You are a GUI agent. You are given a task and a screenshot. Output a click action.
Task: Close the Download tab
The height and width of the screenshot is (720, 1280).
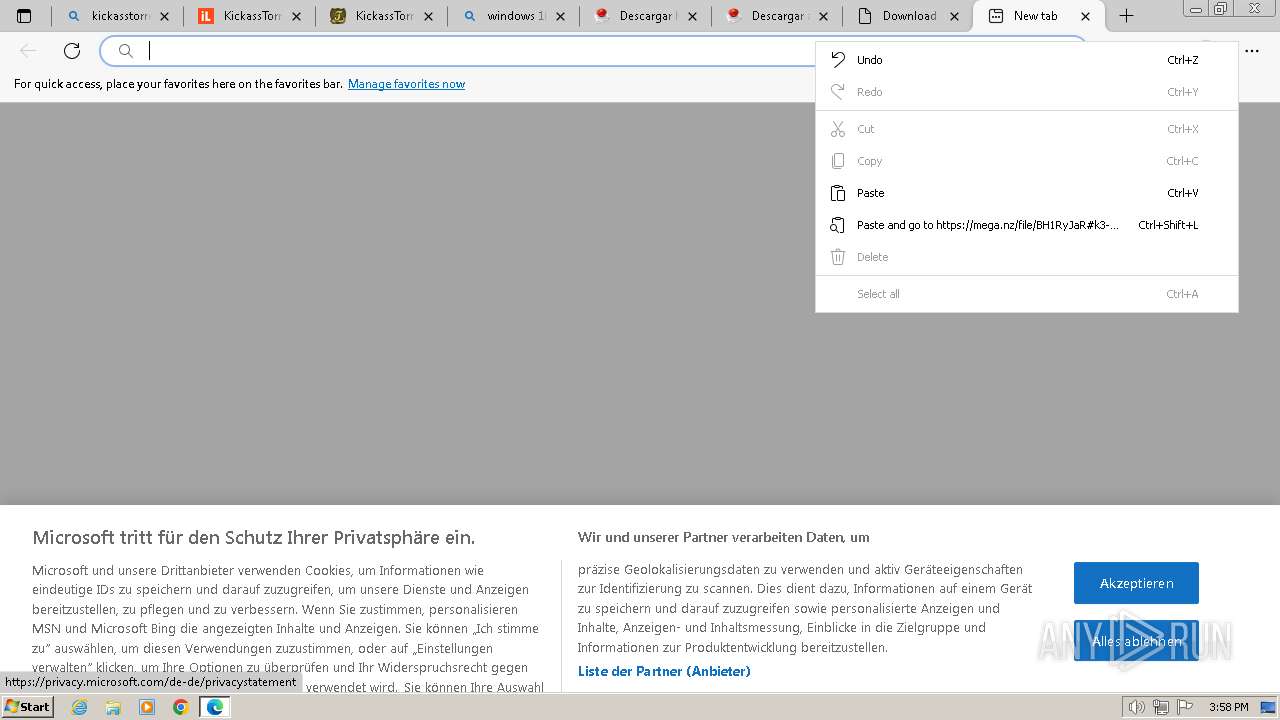click(955, 16)
